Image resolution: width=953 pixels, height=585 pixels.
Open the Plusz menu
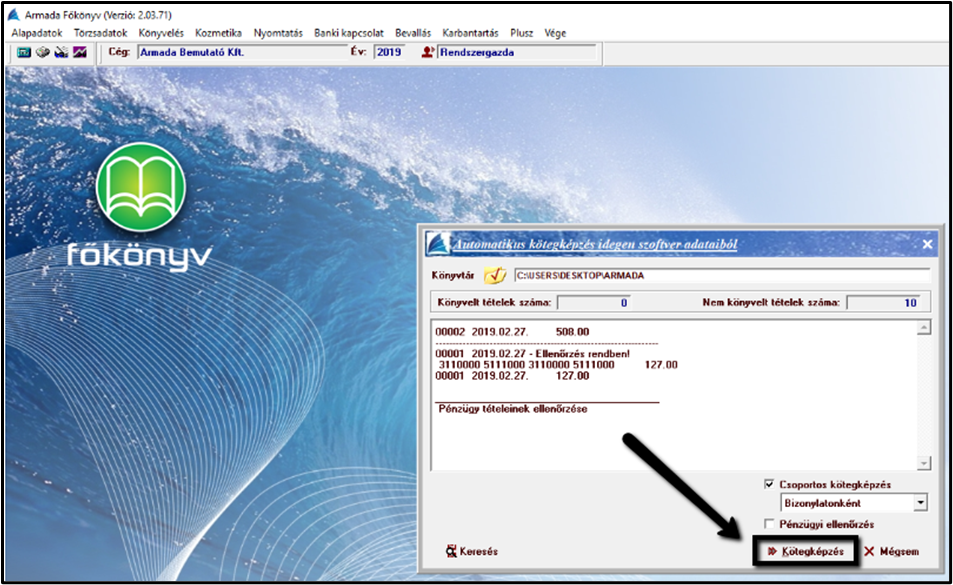[521, 33]
